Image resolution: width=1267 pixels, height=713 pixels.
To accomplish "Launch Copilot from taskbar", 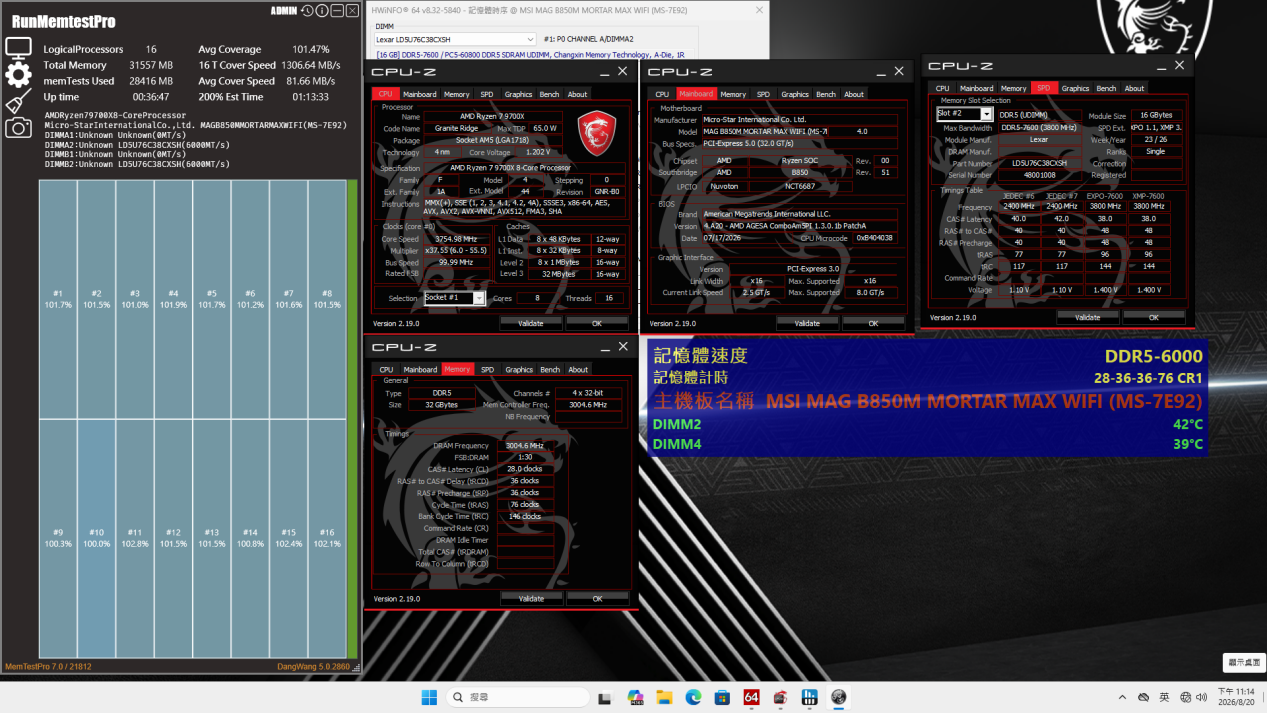I will coord(635,697).
